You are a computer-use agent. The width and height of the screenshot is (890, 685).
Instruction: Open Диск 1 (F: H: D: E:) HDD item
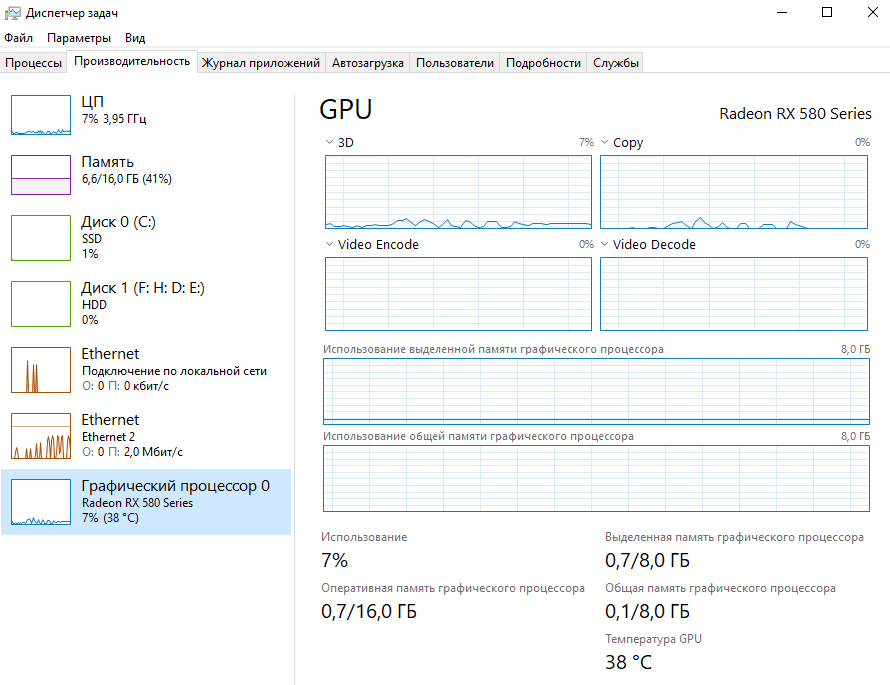[142, 303]
